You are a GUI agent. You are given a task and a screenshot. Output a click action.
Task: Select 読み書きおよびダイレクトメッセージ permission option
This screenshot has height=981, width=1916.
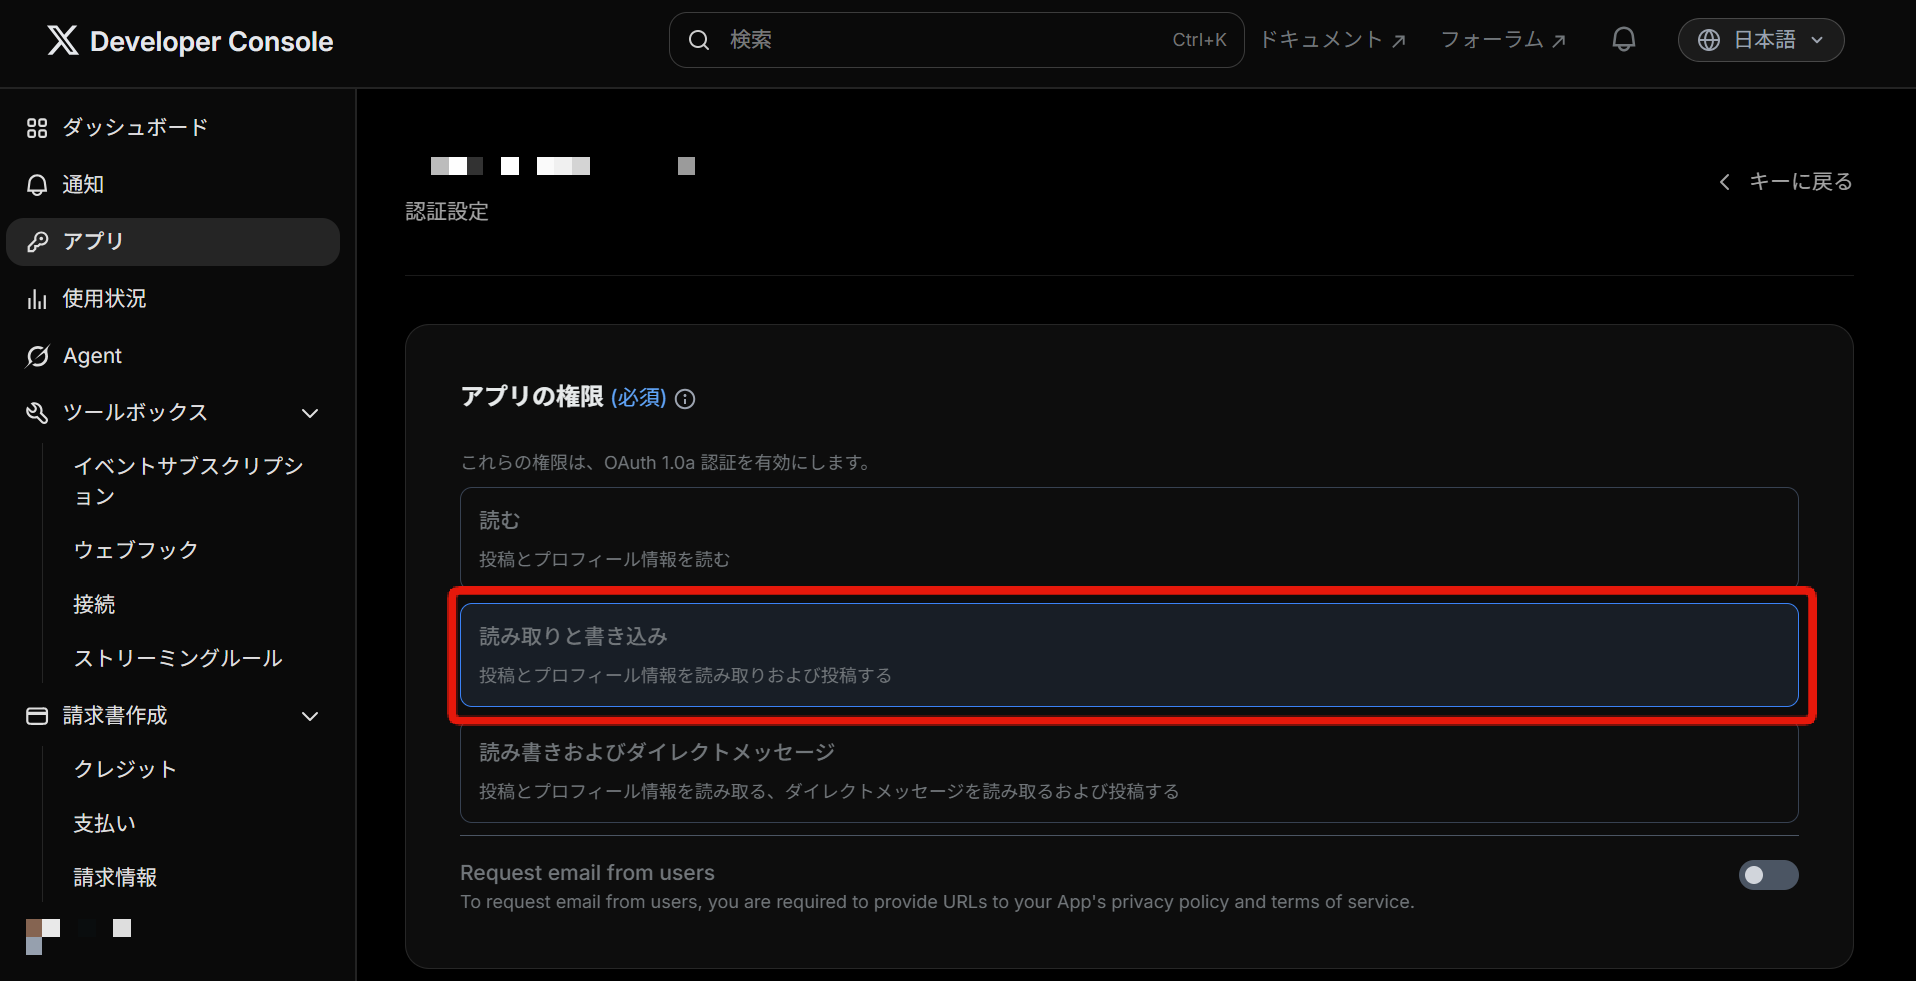pos(1129,771)
